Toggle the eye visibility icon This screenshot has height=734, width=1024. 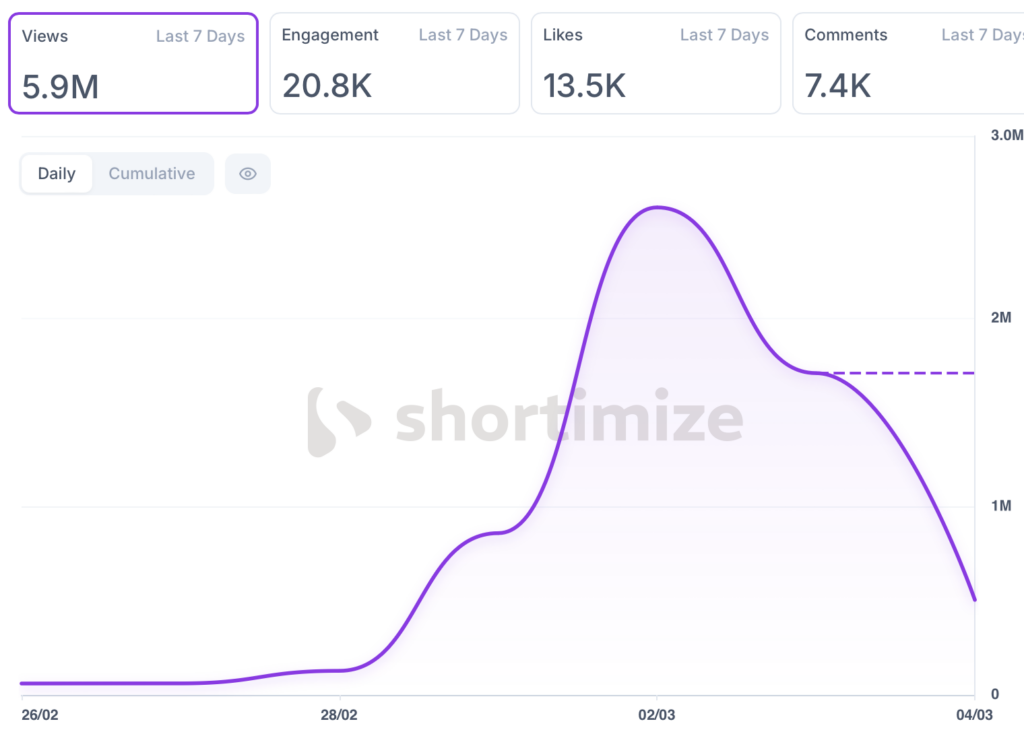[x=248, y=174]
